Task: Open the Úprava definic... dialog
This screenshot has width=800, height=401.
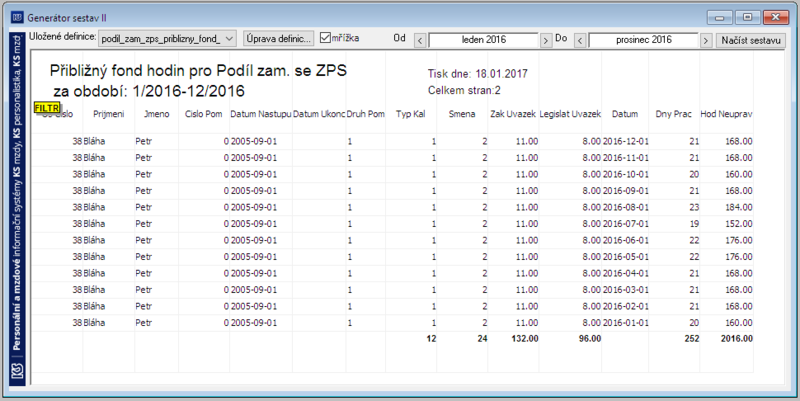Action: [278, 39]
